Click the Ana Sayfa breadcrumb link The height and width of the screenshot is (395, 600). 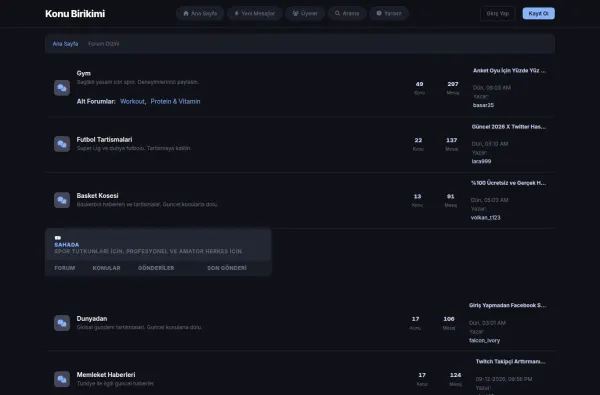[65, 44]
